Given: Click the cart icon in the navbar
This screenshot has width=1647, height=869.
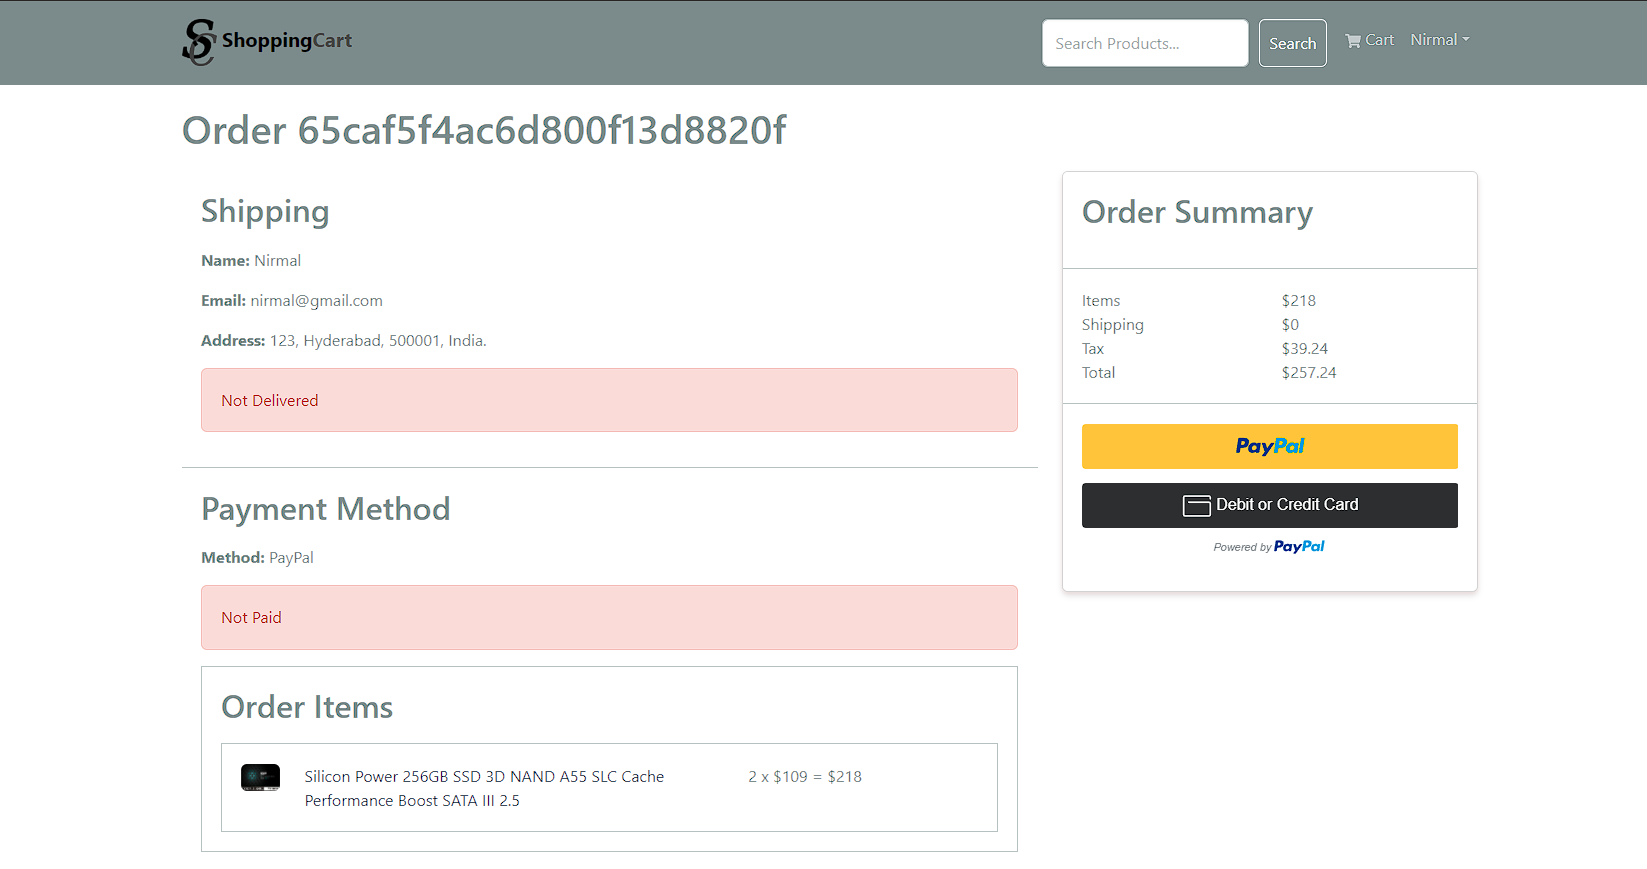Looking at the screenshot, I should (1352, 41).
